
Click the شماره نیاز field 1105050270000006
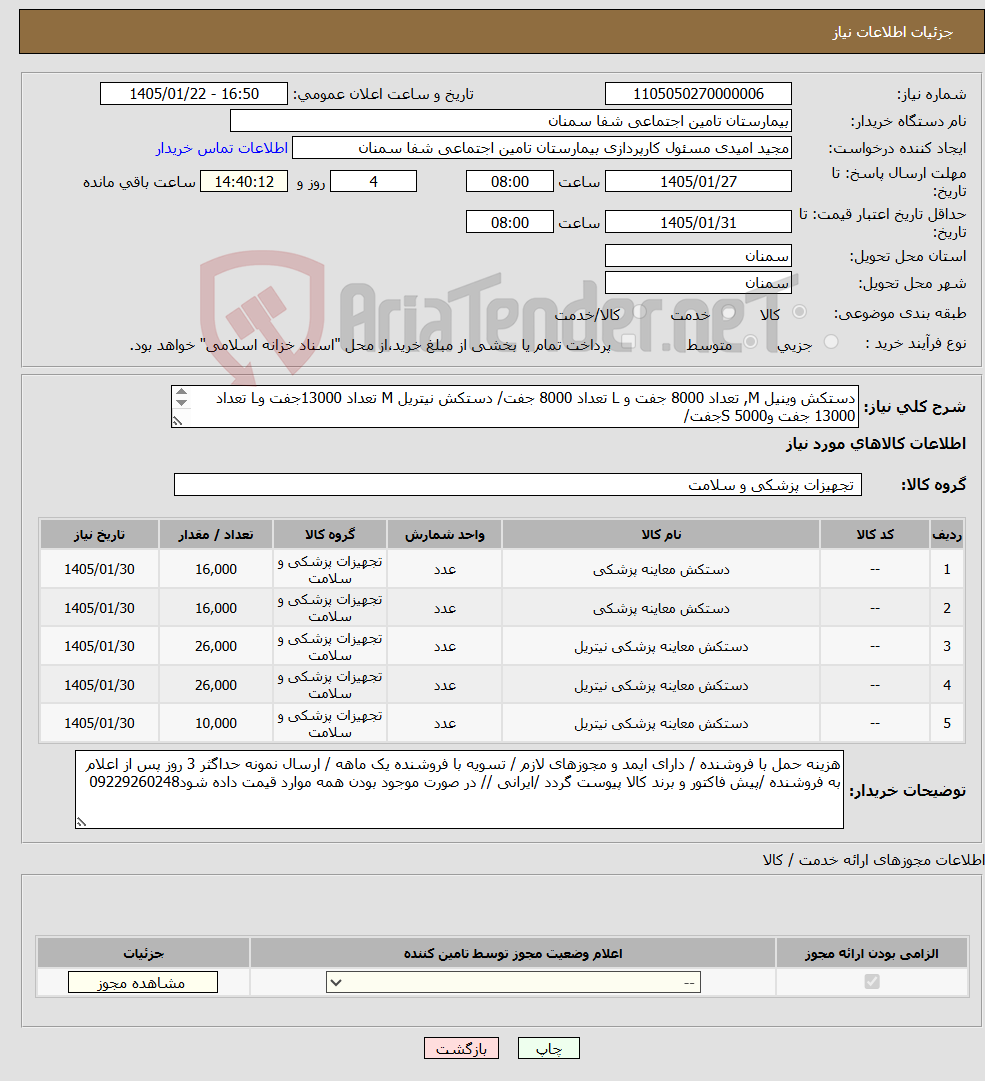tap(698, 94)
